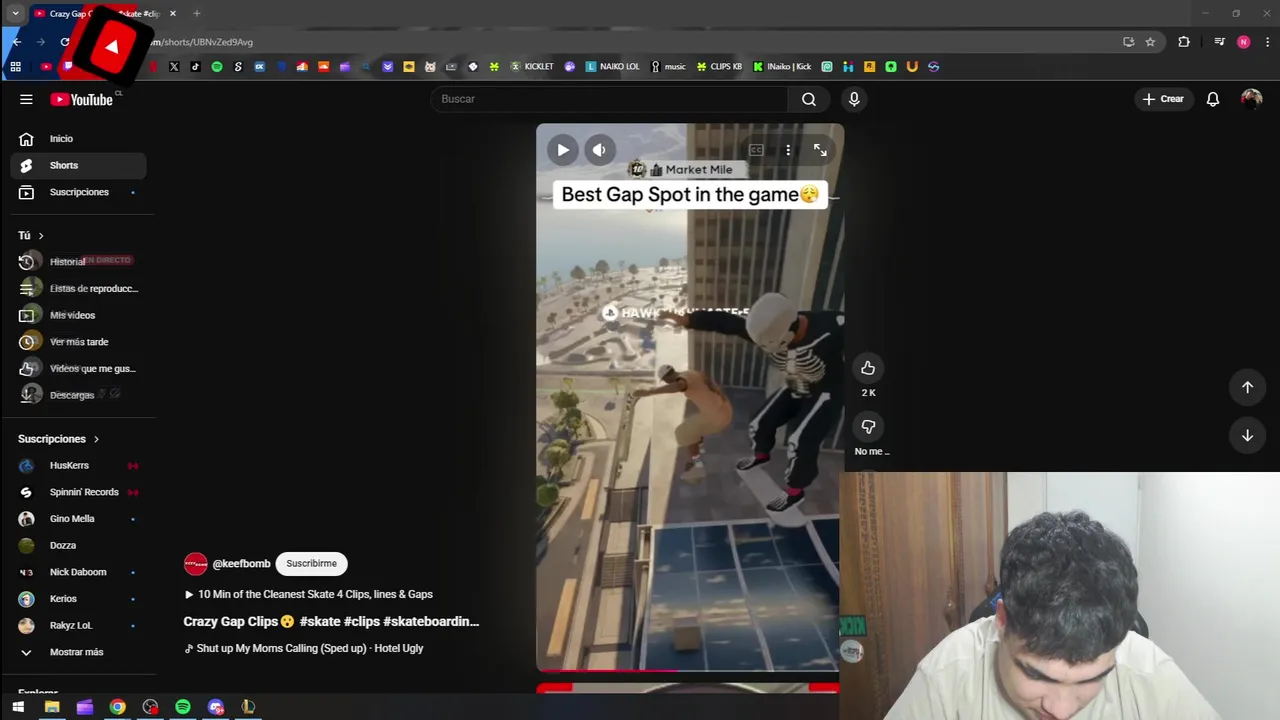Open the Chrome media controls
Viewport: 1280px width, 720px height.
(1219, 42)
